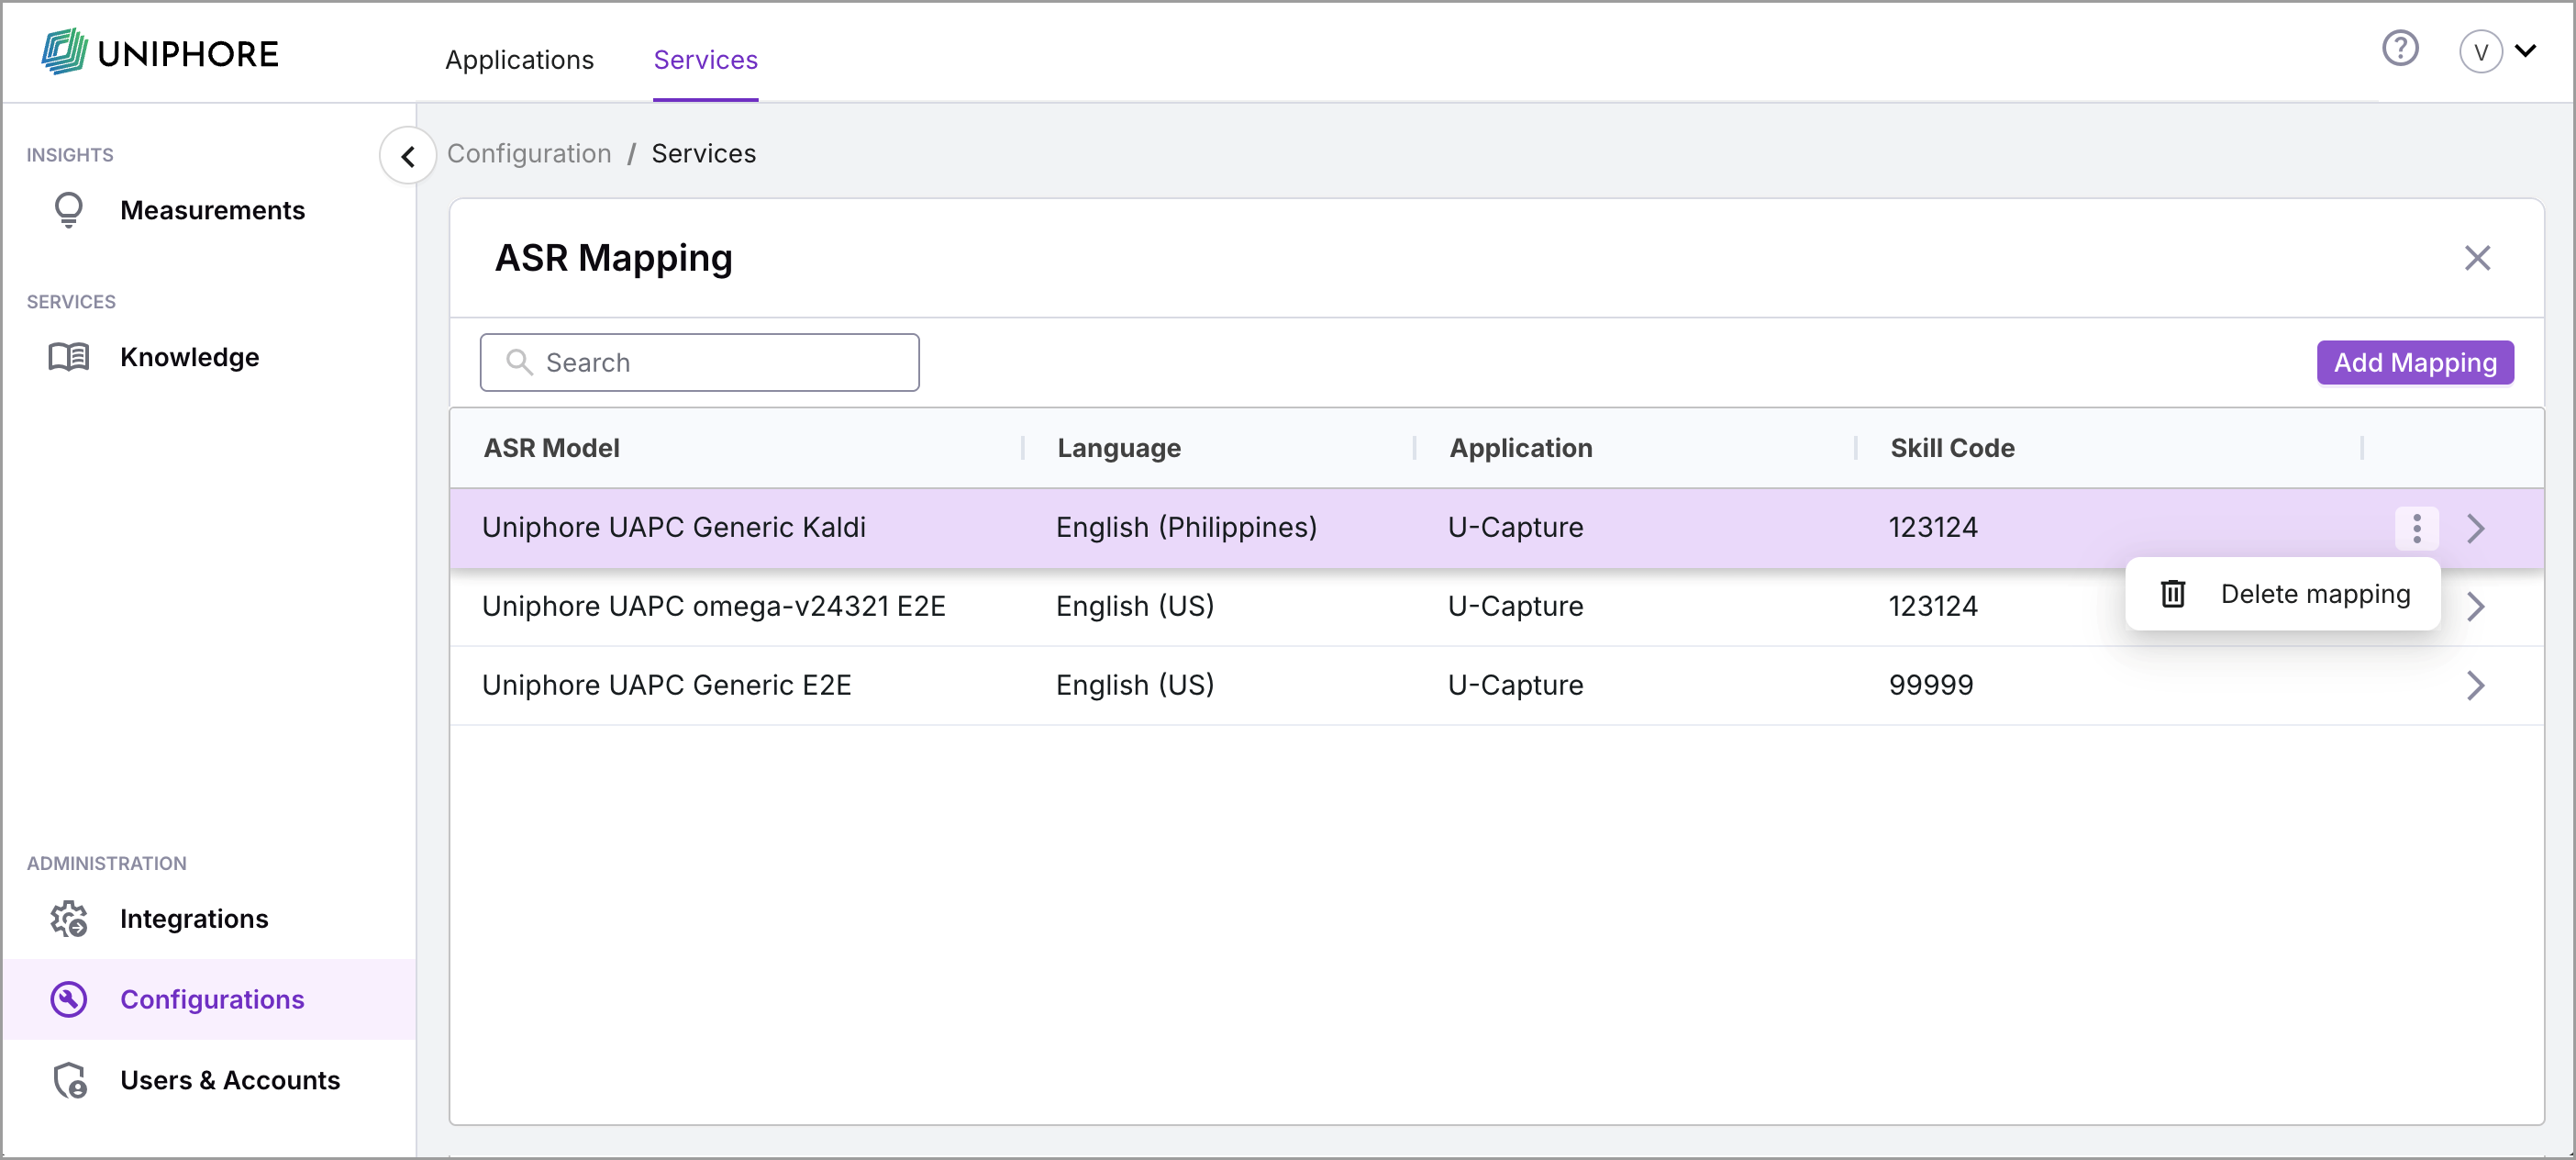Click the Integrations gear icon

68,919
